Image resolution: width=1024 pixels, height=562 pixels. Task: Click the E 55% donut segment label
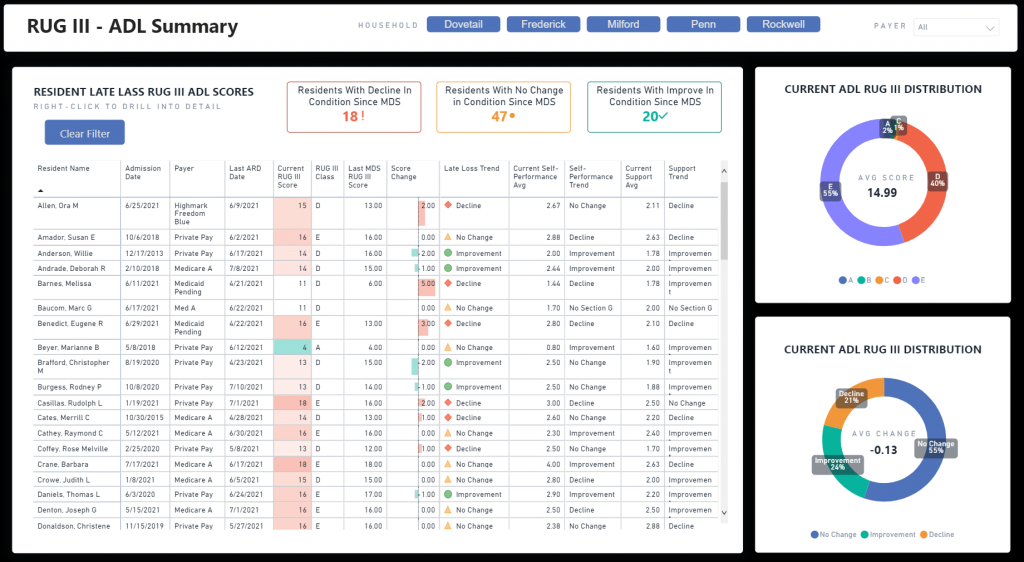pos(830,190)
